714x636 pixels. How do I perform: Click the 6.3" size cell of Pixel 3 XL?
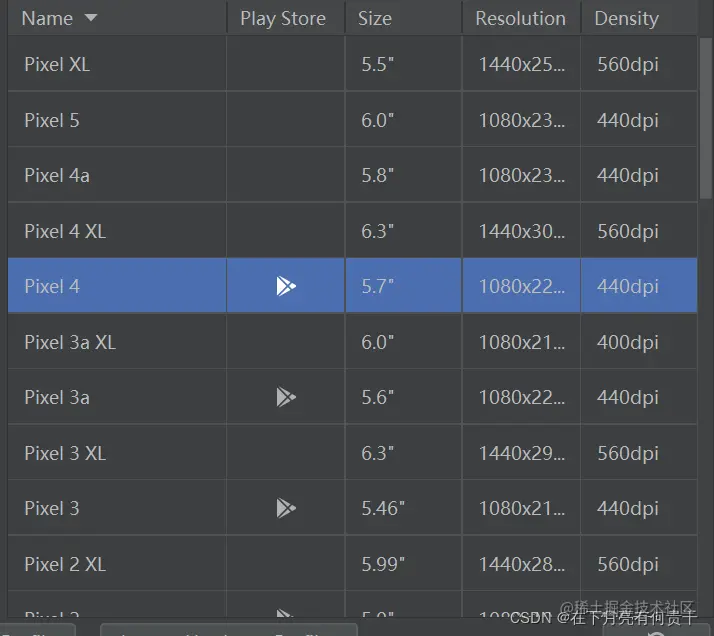click(403, 453)
